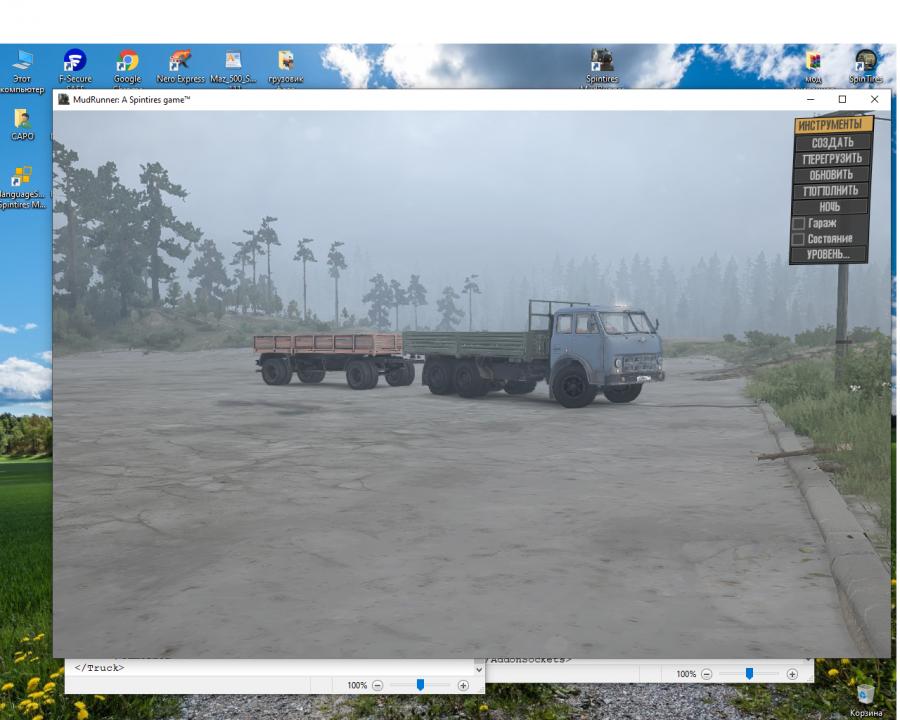The width and height of the screenshot is (900, 720).
Task: Open the F-Secure desktop icon
Action: 75,62
